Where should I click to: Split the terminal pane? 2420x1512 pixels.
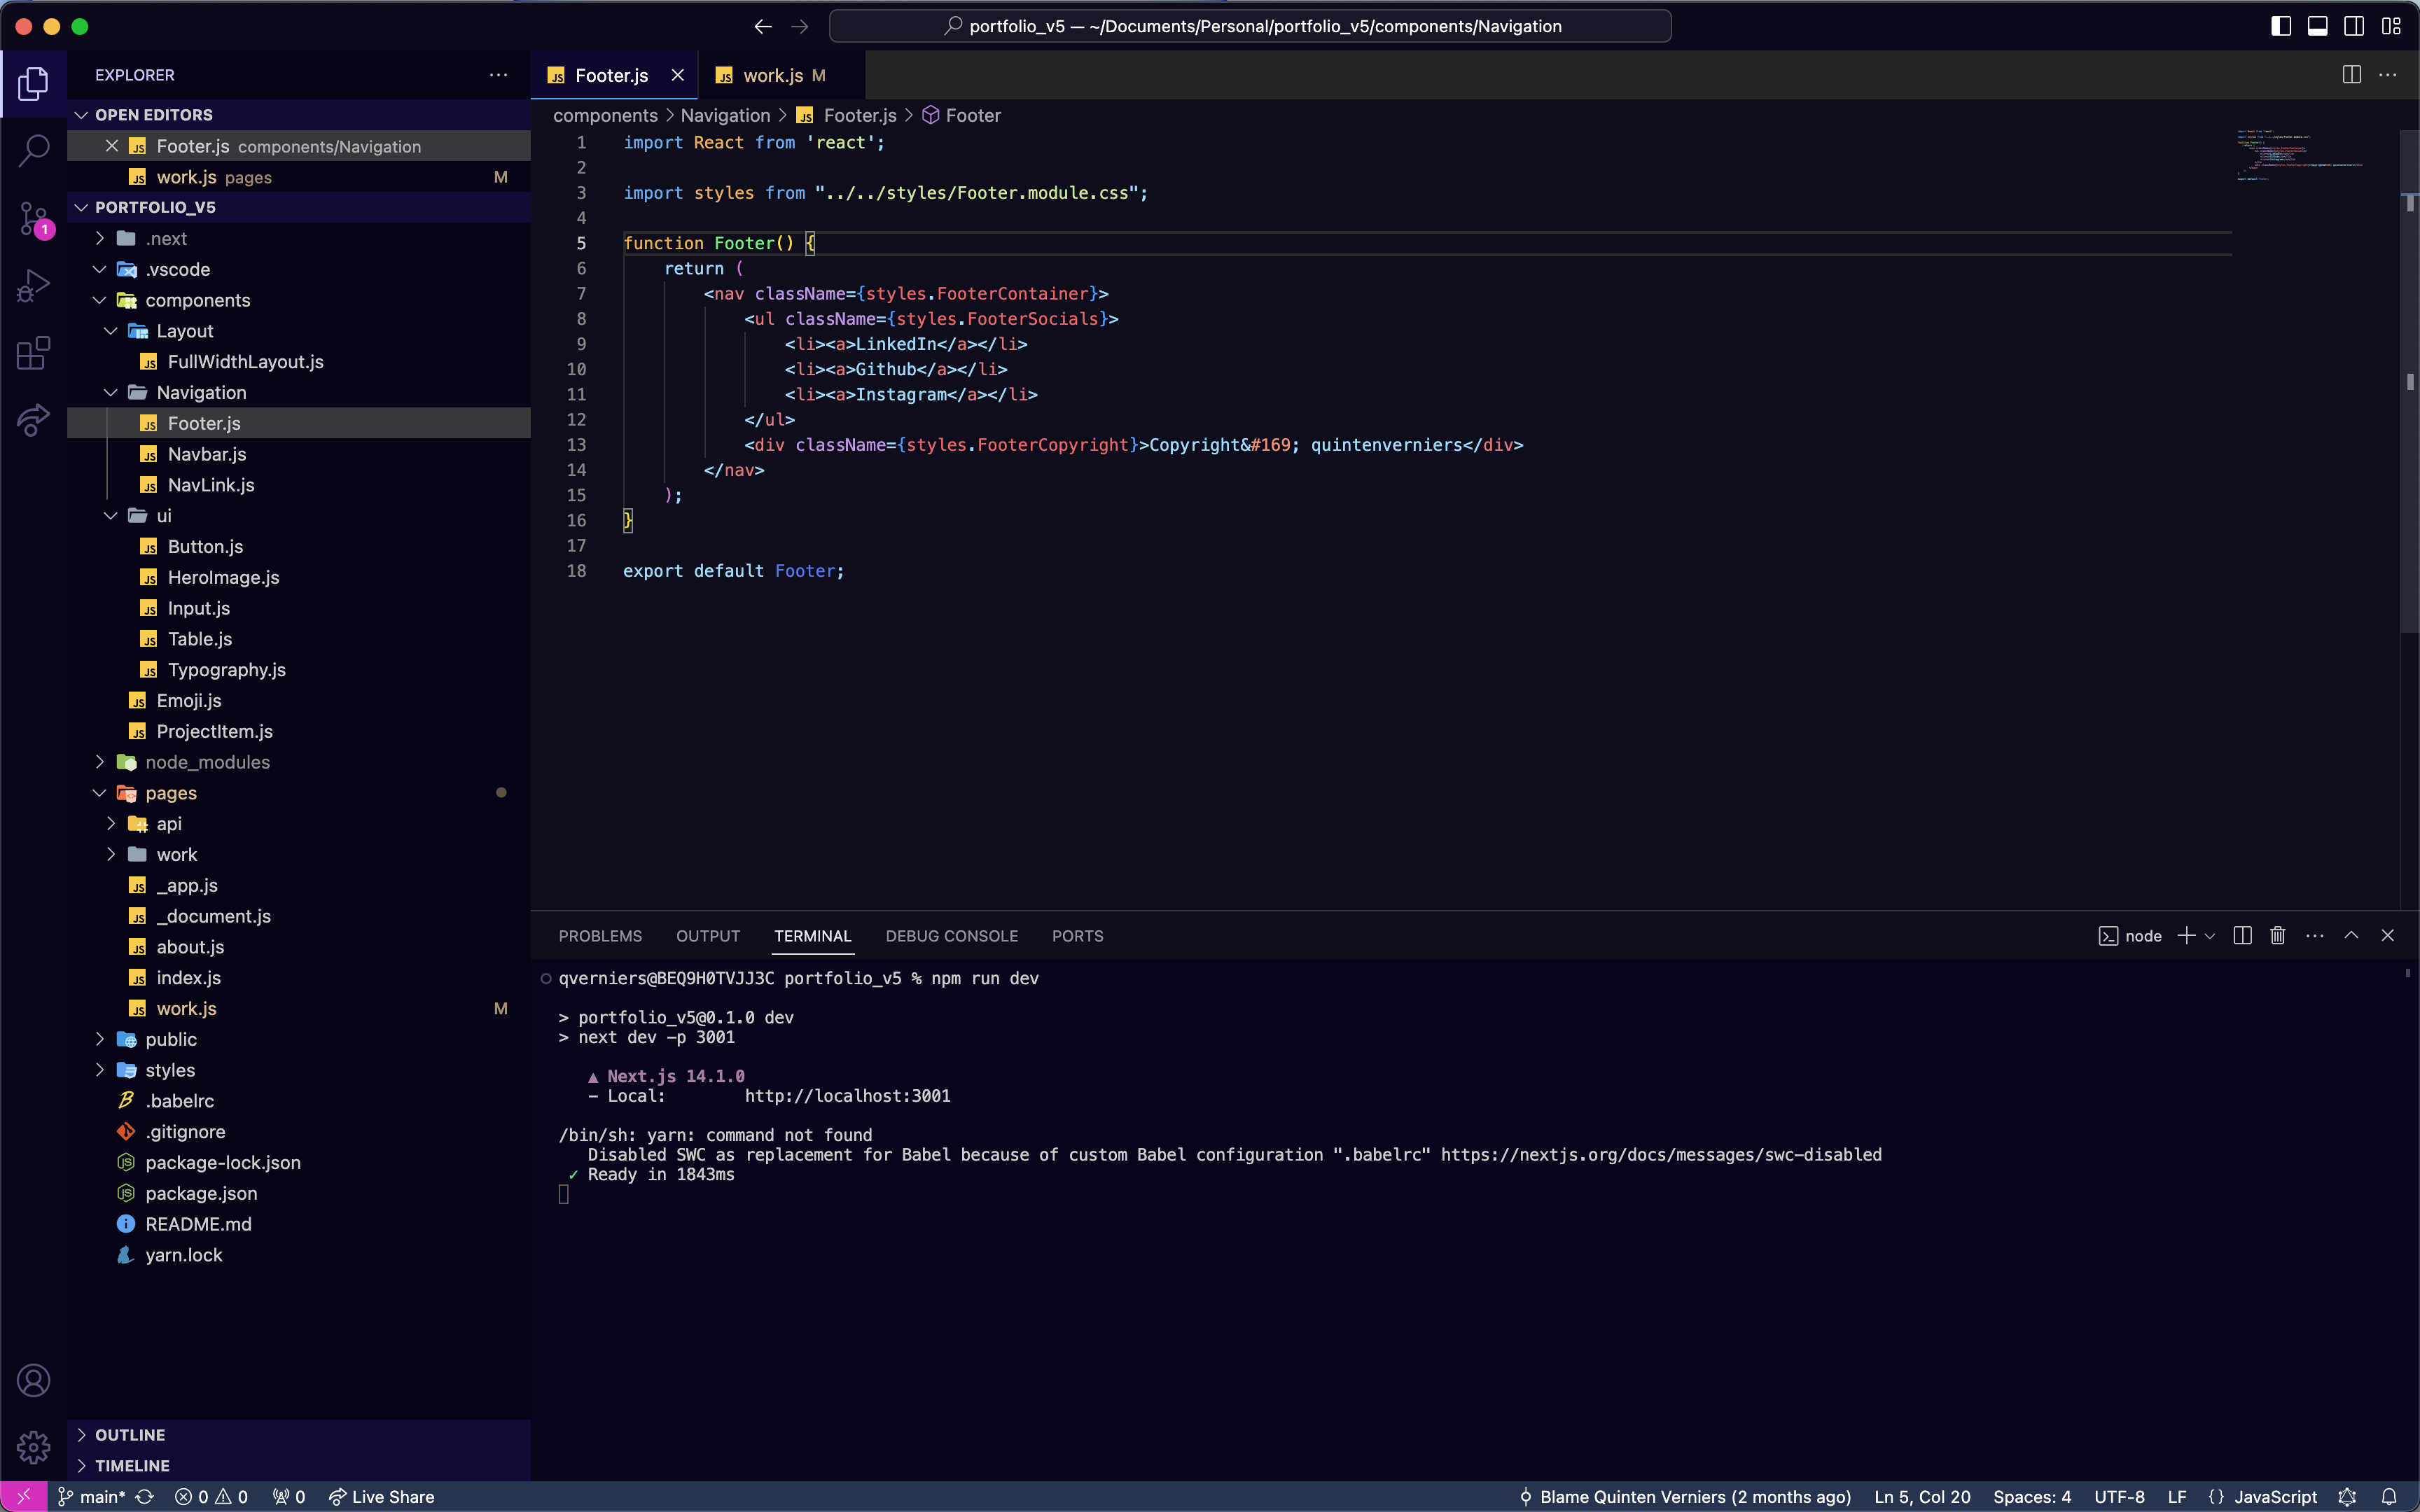pos(2242,936)
